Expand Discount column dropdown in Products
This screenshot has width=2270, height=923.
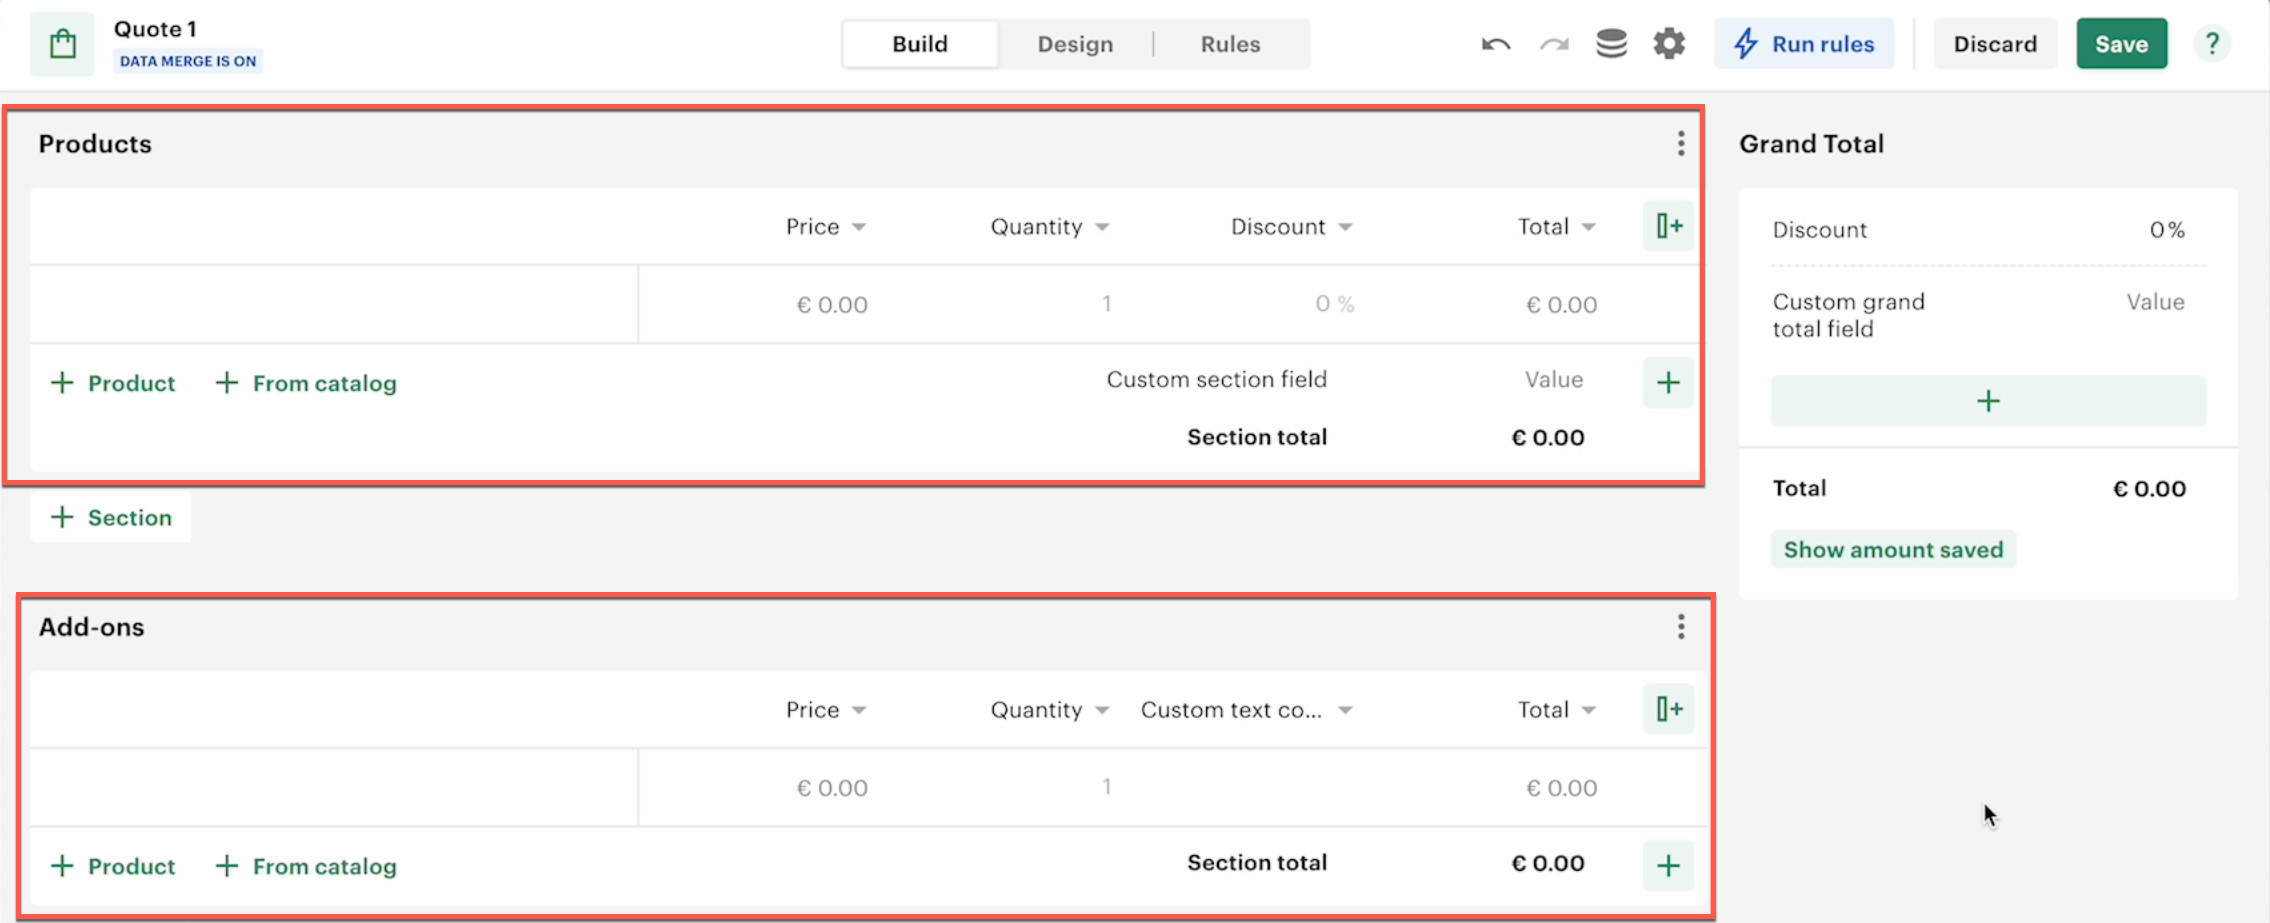pos(1345,227)
